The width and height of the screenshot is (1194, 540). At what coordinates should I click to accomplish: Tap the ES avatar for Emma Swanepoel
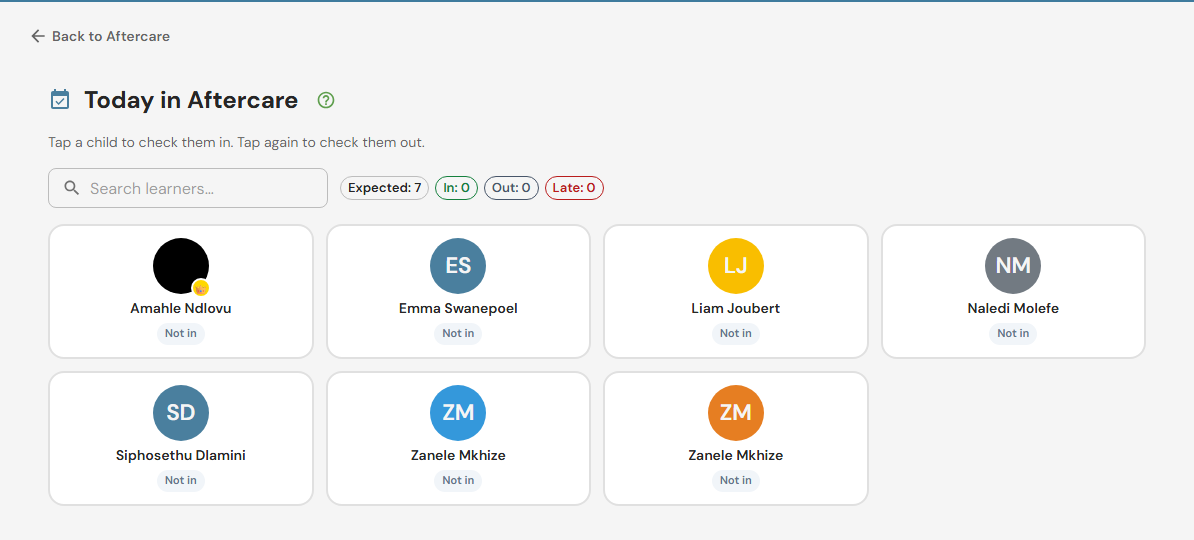coord(458,266)
